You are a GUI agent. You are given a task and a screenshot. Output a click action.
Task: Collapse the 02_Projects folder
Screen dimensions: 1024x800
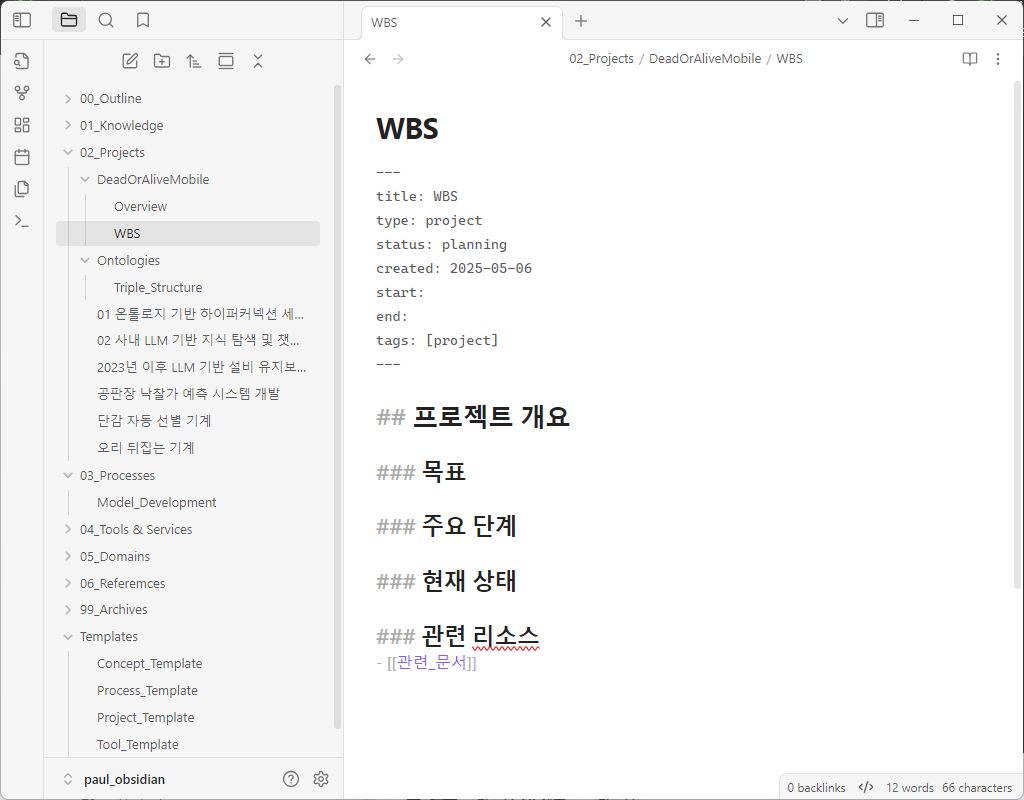[68, 152]
